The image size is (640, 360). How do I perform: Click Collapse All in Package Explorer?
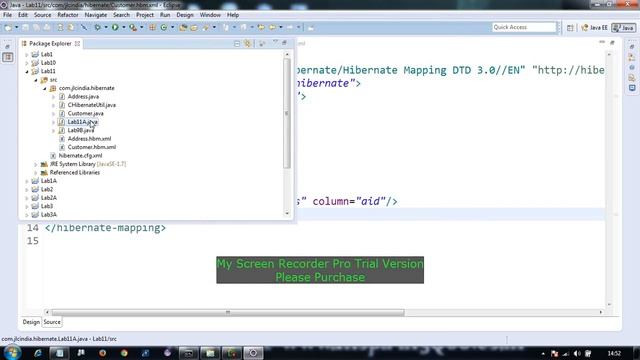[237, 43]
